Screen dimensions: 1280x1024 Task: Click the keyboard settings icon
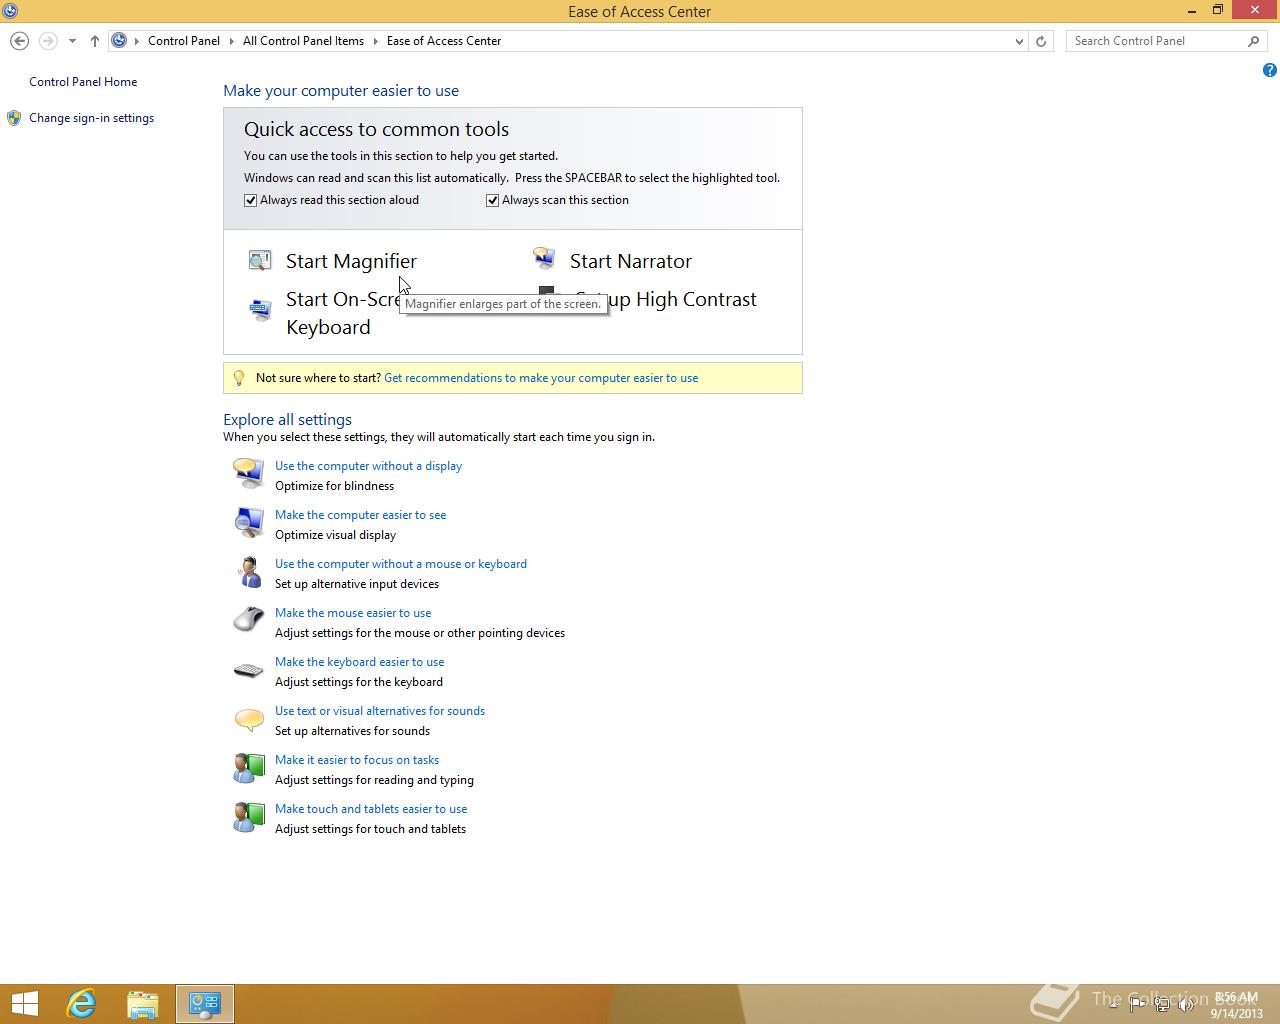[x=248, y=670]
